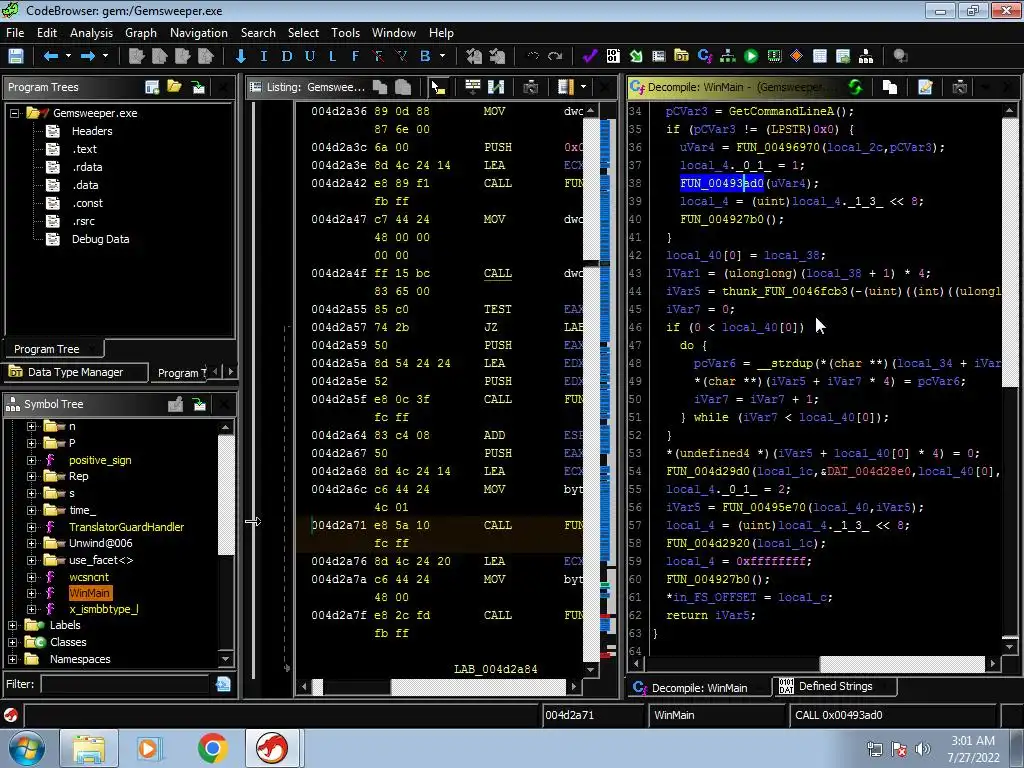Expand the Namespaces folder in Symbol Tree

pos(12,659)
